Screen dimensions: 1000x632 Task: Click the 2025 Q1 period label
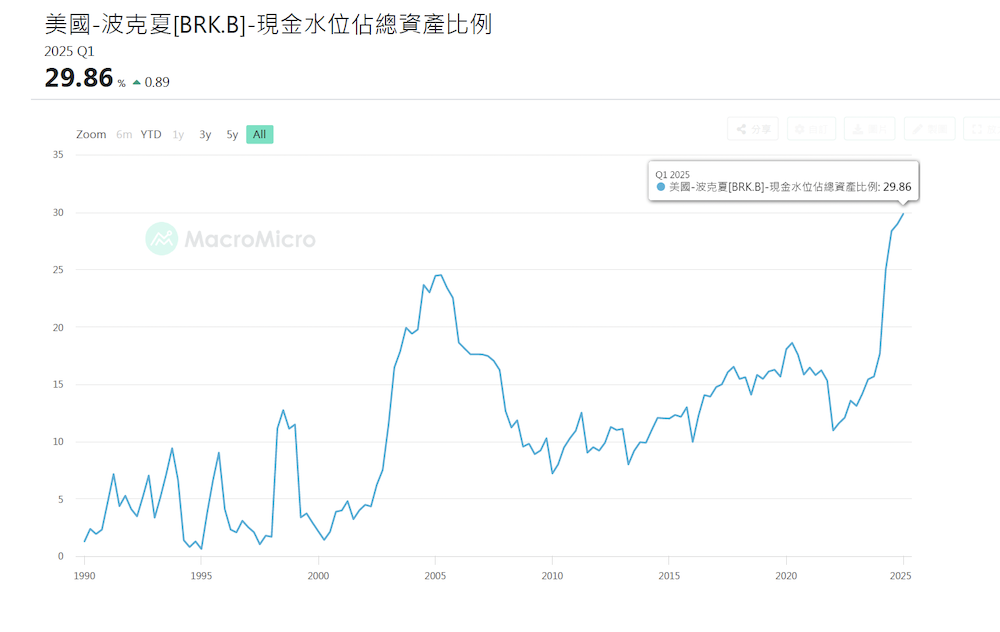pos(69,52)
